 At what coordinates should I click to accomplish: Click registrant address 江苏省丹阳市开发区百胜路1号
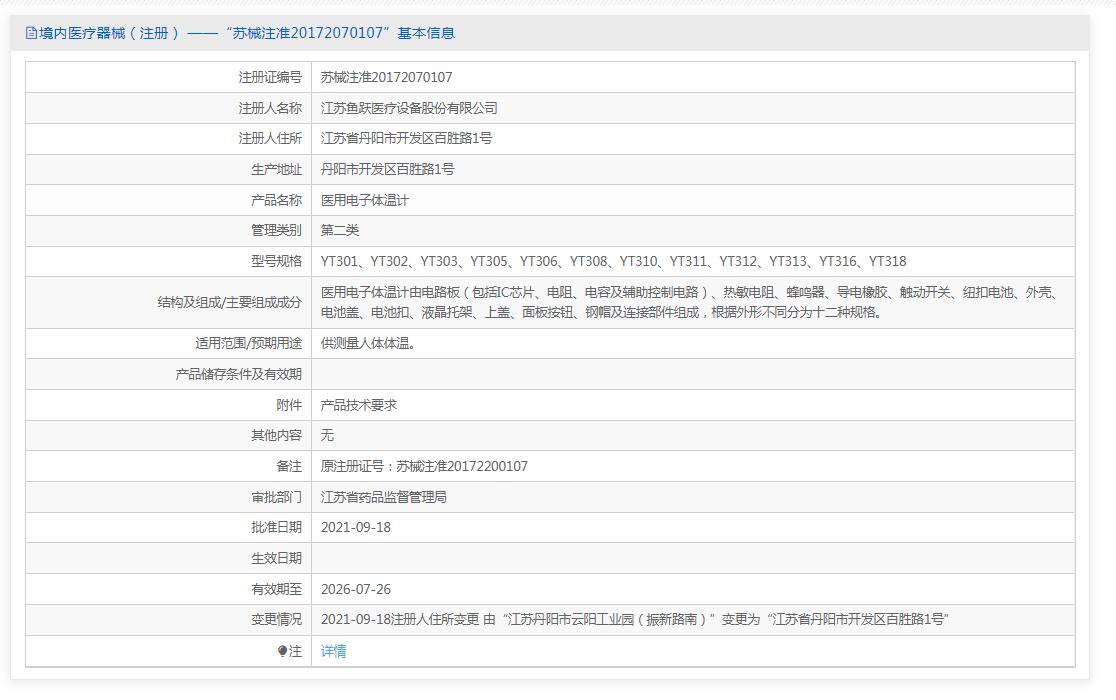click(x=406, y=138)
